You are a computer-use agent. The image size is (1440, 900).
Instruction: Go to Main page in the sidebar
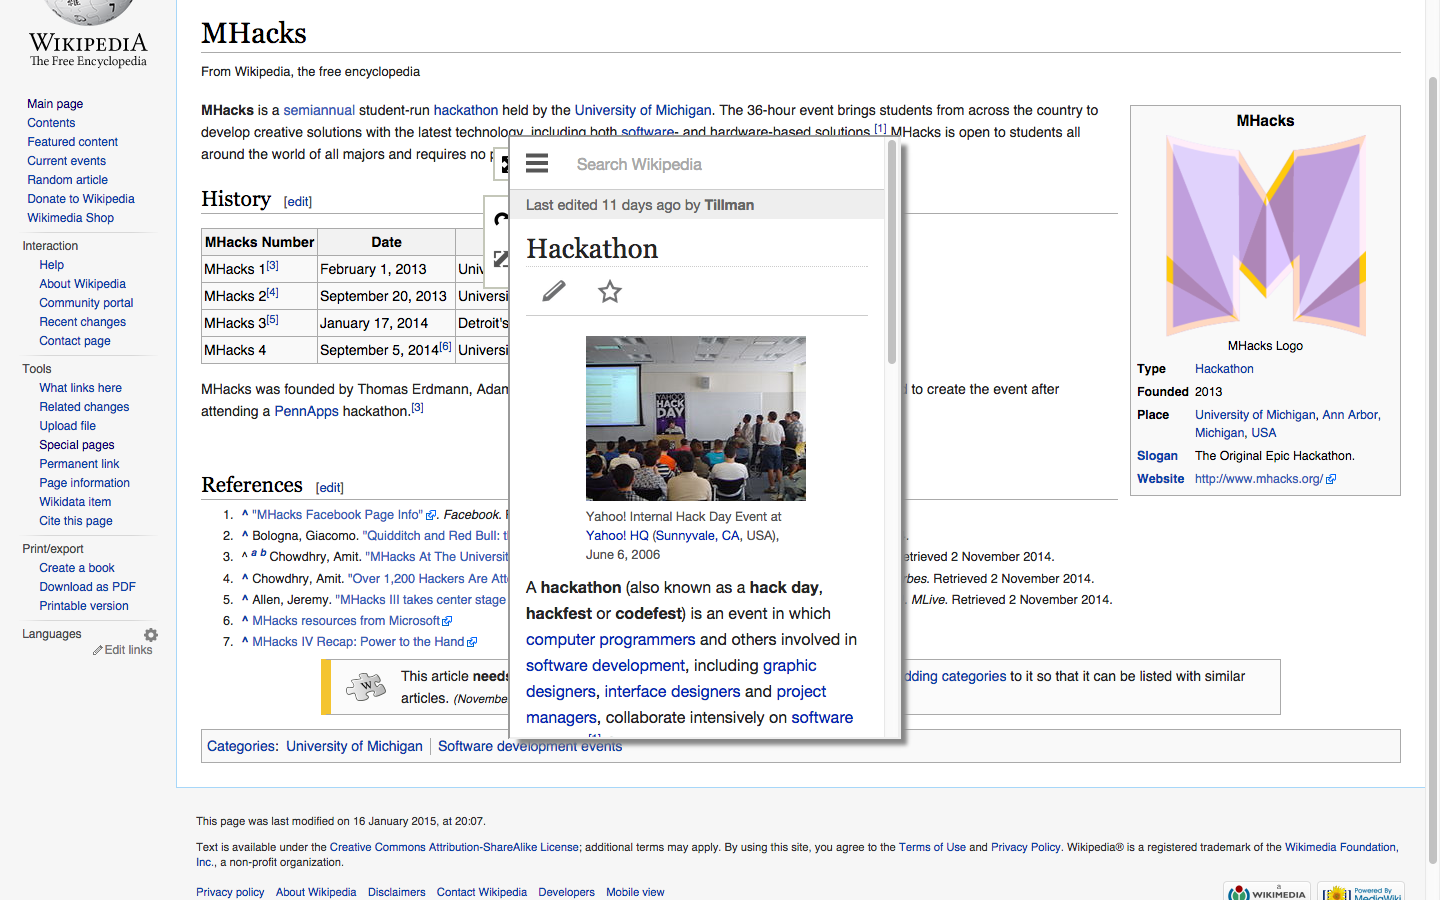click(55, 104)
